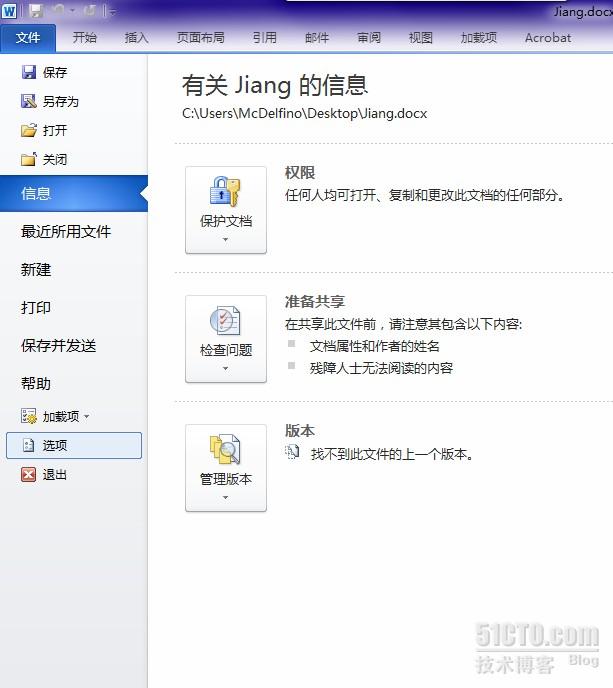Click the heading 有关 Jiang 的信息
Screen dimensions: 613x688
275,85
